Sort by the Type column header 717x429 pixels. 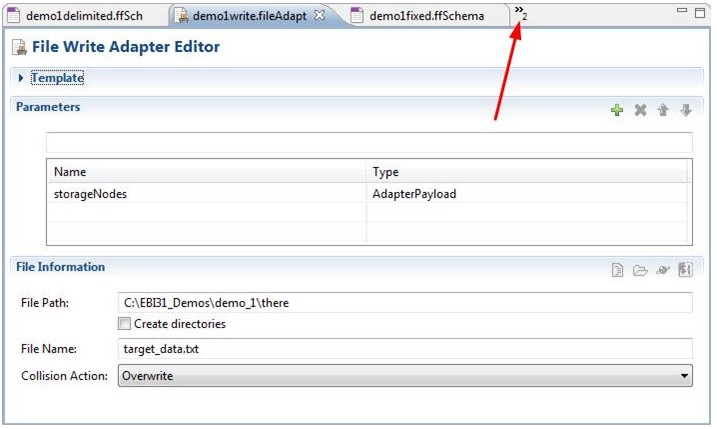[528, 172]
